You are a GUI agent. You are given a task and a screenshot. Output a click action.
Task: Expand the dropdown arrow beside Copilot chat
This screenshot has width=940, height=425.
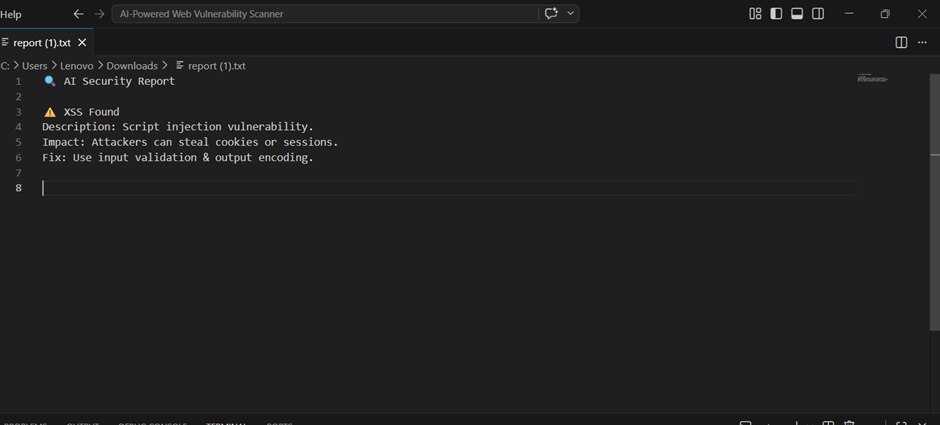(571, 14)
